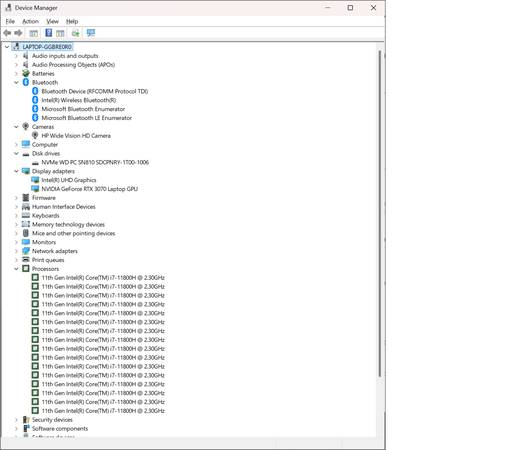Click the Firmware category icon
Image resolution: width=505 pixels, height=450 pixels.
[x=26, y=198]
